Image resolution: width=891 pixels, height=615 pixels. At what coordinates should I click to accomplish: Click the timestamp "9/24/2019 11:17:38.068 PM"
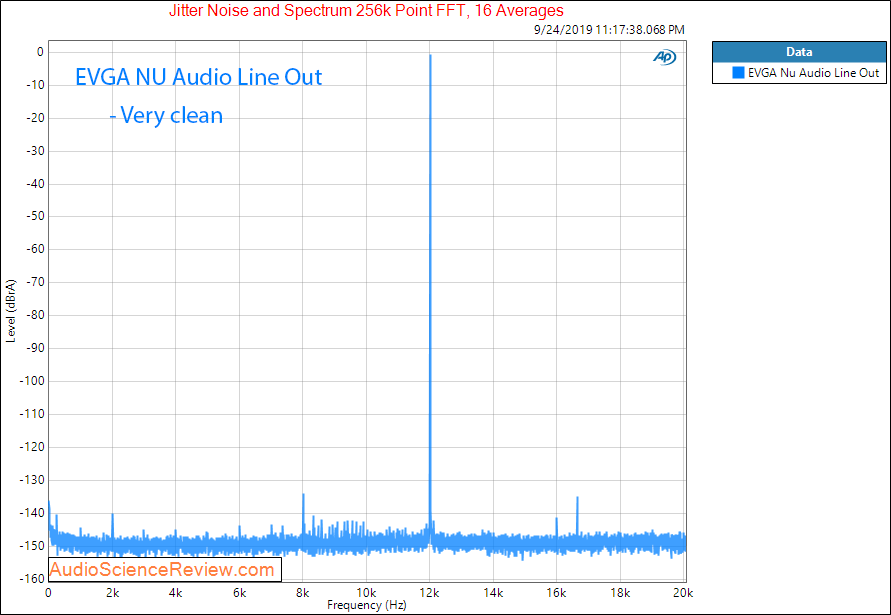tap(609, 30)
